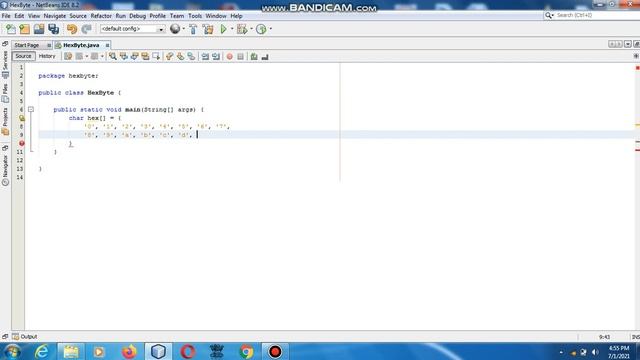This screenshot has height=360, width=640.
Task: Click the red error marker on line 10
Action: 22,143
